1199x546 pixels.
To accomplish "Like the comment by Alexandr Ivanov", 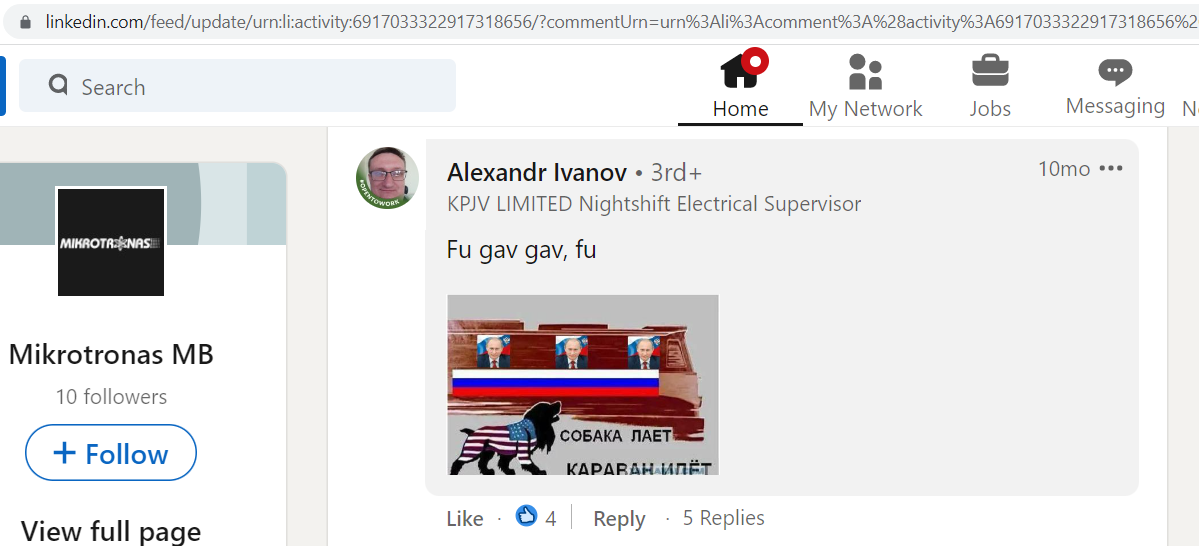I will point(465,518).
